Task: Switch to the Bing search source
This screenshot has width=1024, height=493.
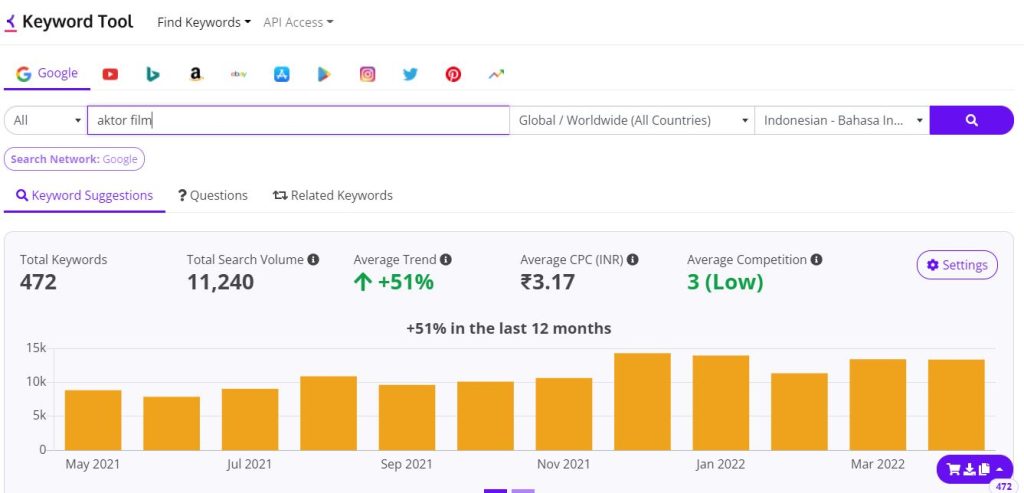Action: [153, 74]
